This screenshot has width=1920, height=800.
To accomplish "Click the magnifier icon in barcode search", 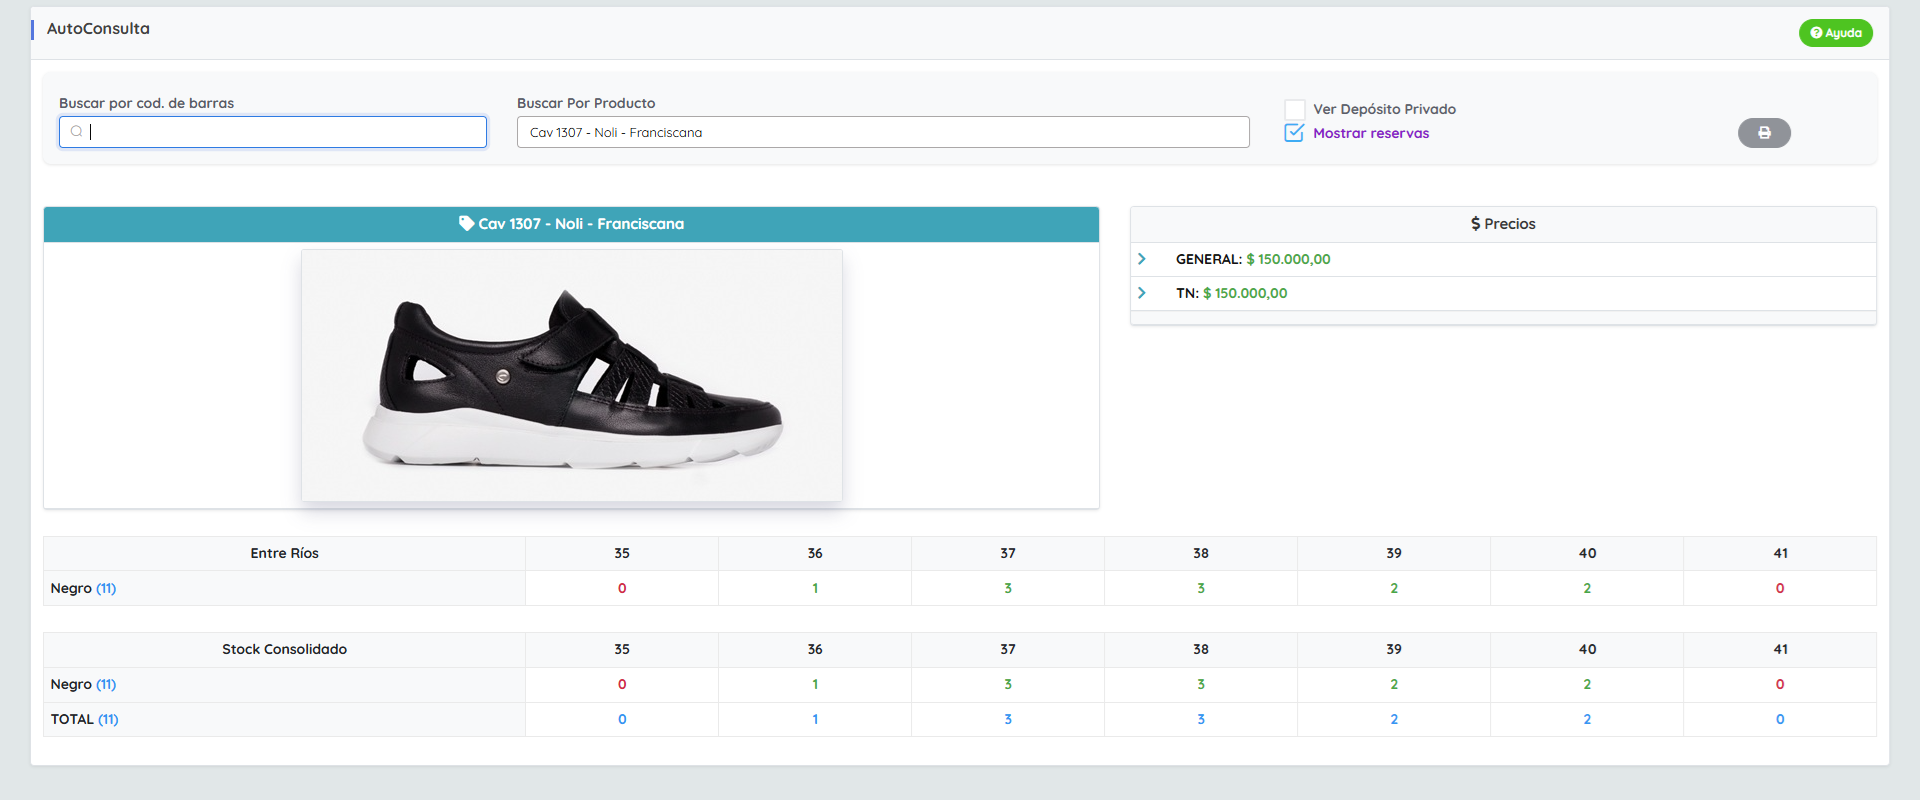I will coord(77,132).
